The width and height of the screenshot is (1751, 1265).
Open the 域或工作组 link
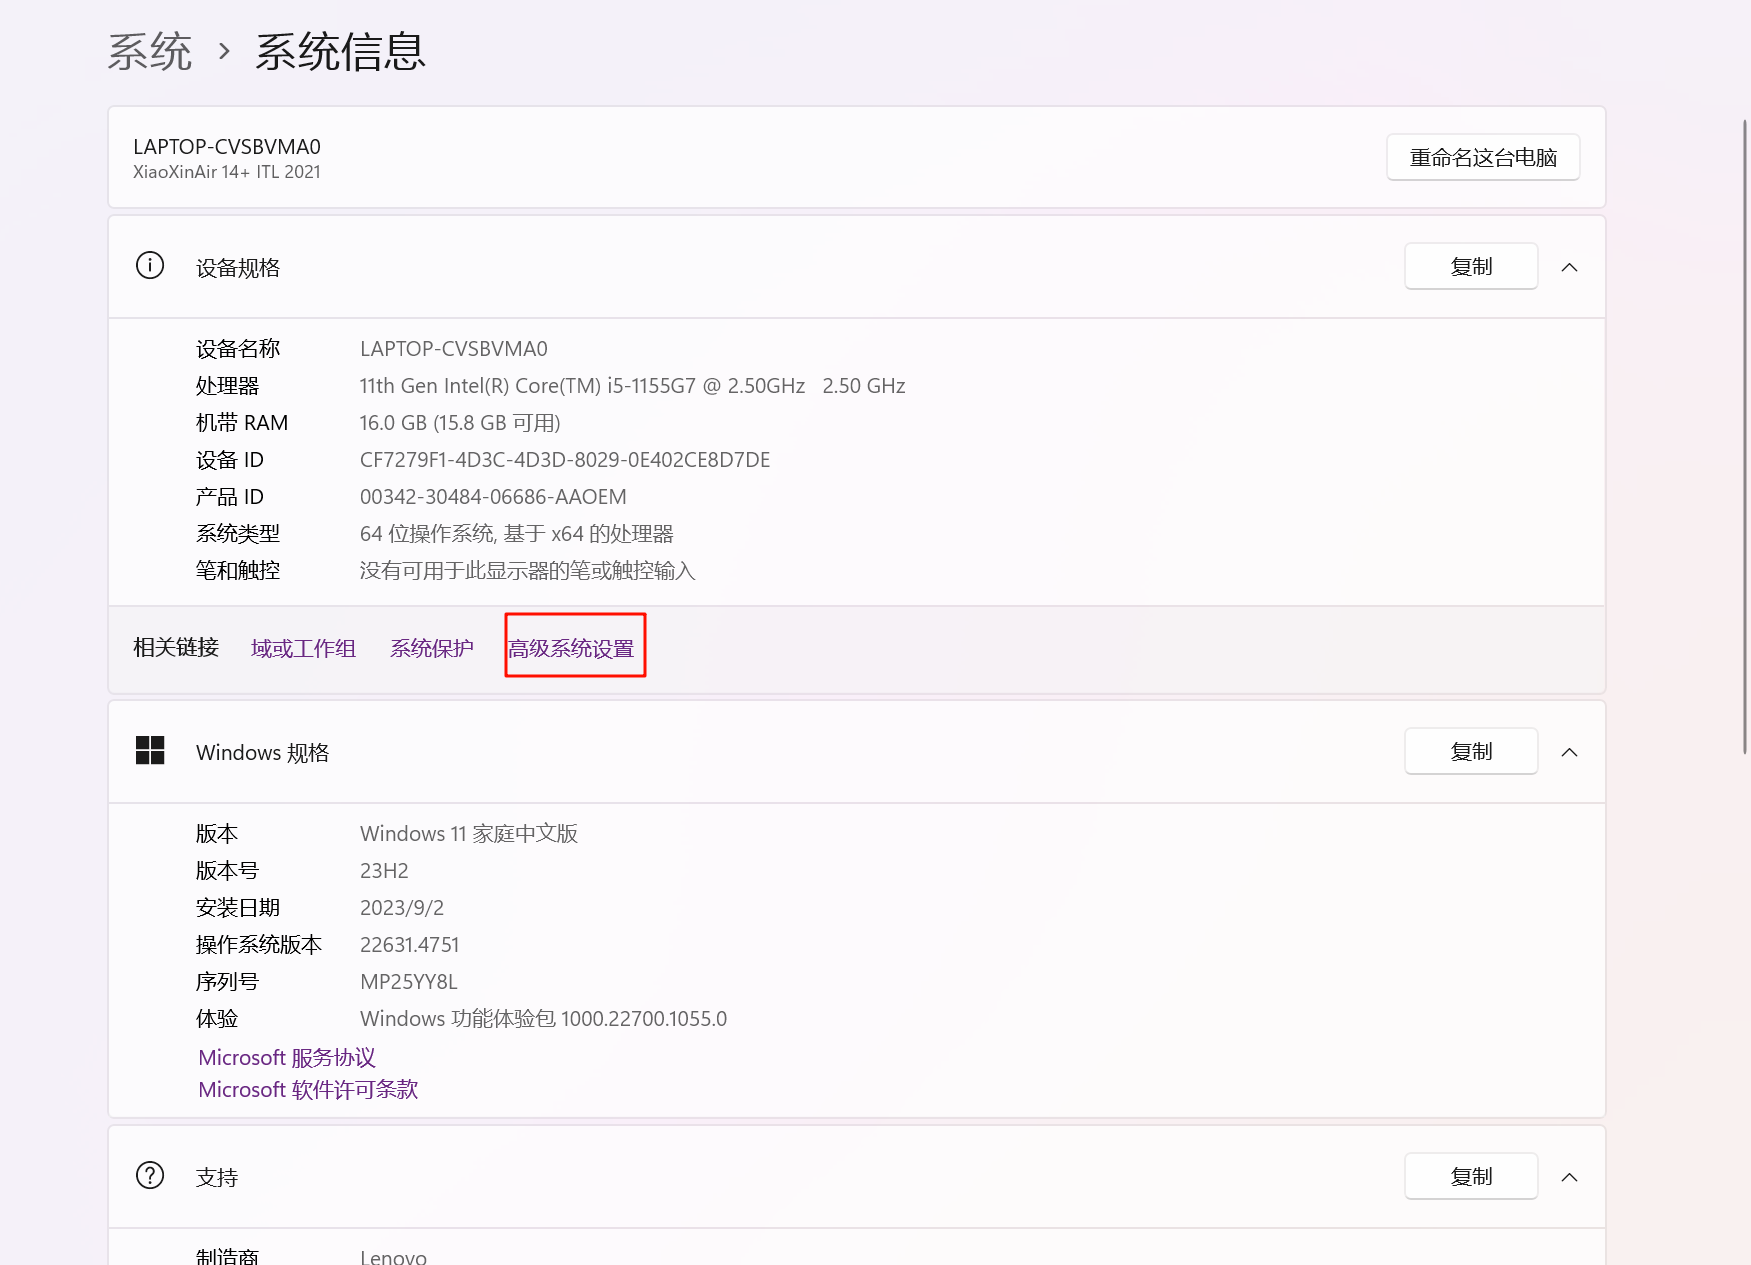[303, 649]
